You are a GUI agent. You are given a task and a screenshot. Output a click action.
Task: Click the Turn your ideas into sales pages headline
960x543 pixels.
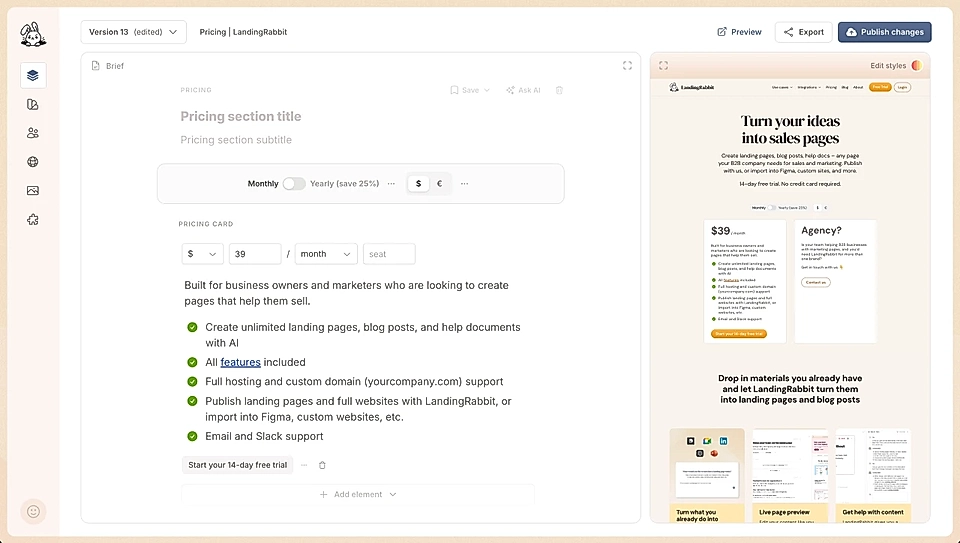tap(790, 129)
